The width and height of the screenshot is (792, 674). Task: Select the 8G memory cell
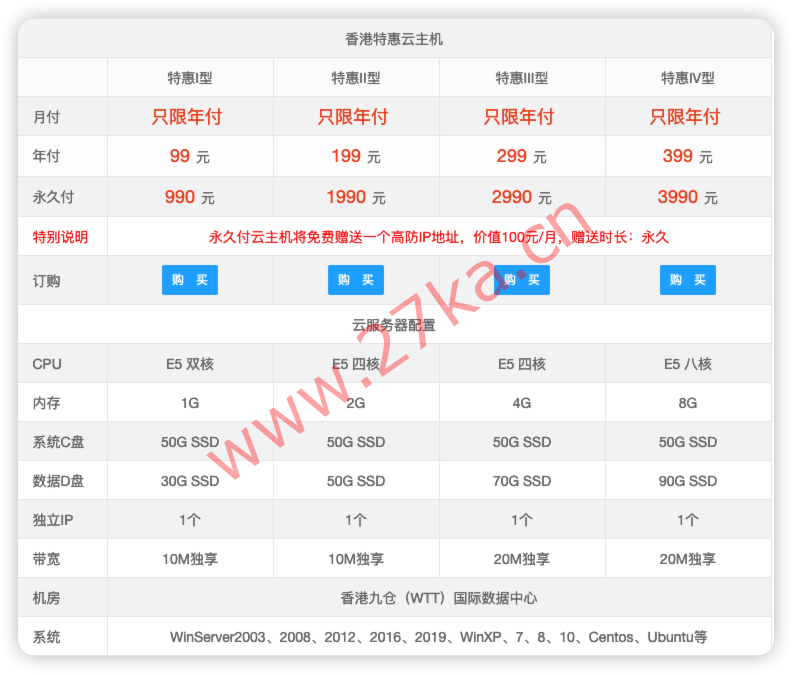coord(687,403)
